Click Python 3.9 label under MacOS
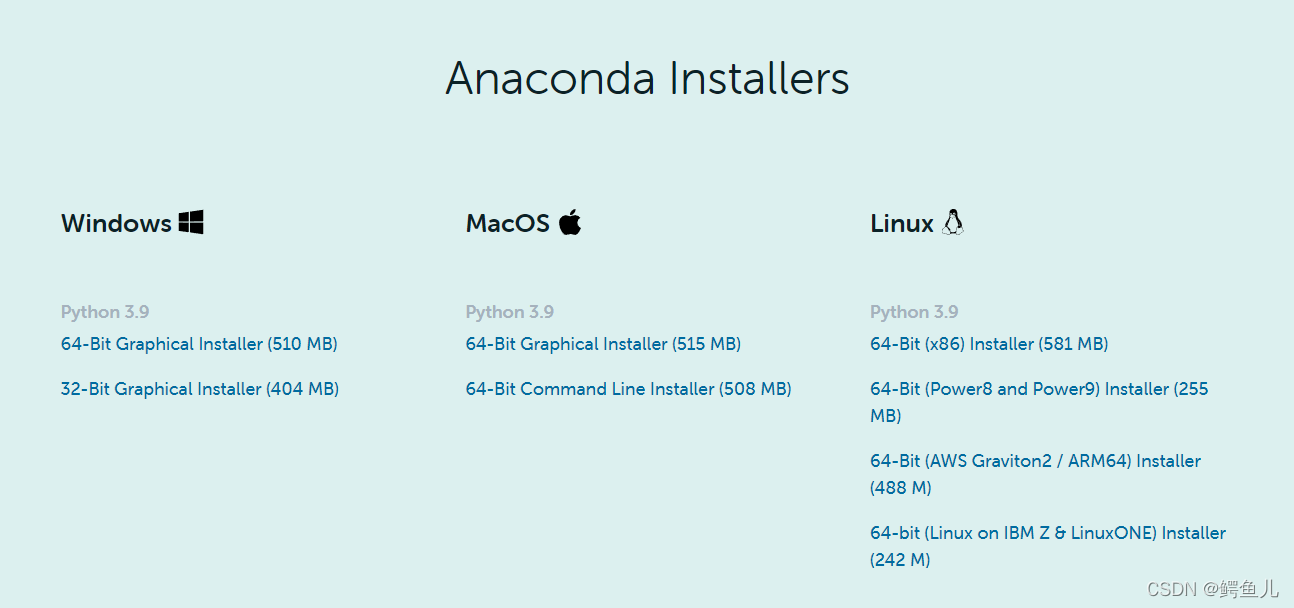Image resolution: width=1294 pixels, height=608 pixels. pyautogui.click(x=510, y=312)
